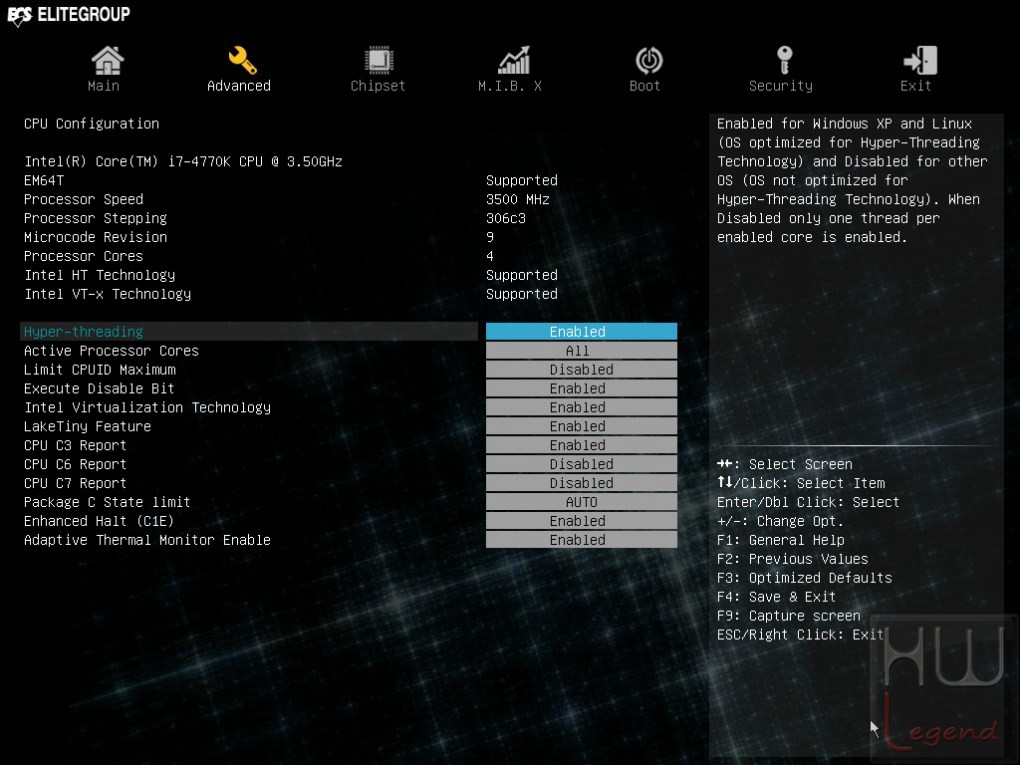Select the Active Processor Cores label
Image resolution: width=1020 pixels, height=765 pixels.
click(111, 351)
